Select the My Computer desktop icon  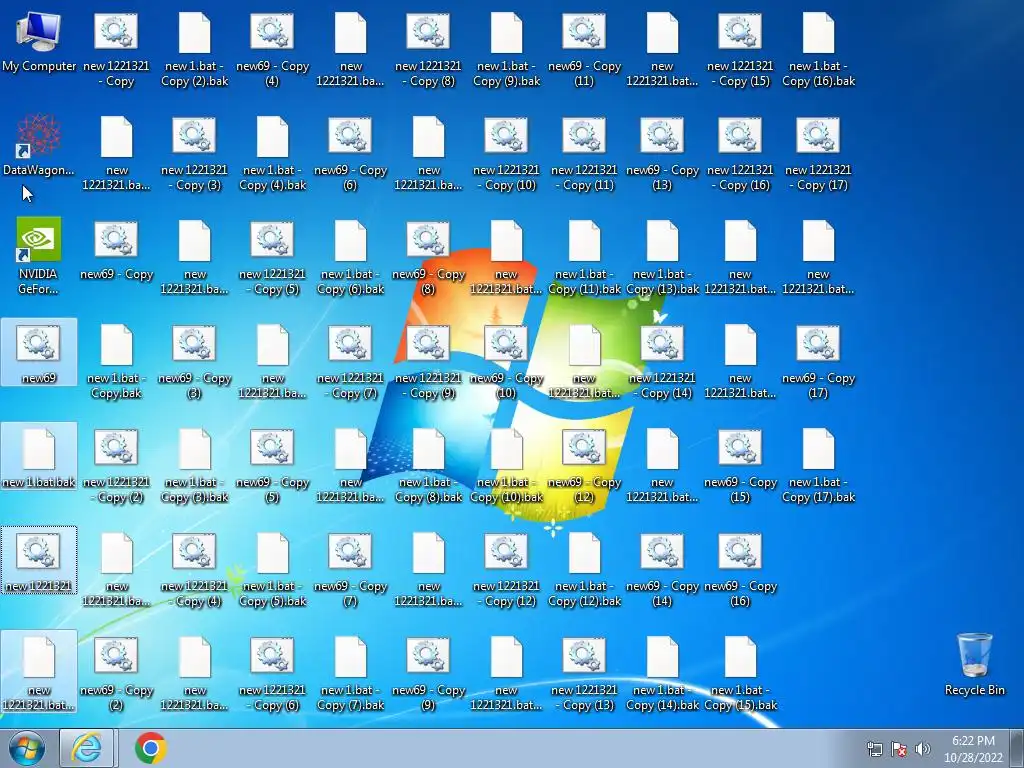[39, 42]
